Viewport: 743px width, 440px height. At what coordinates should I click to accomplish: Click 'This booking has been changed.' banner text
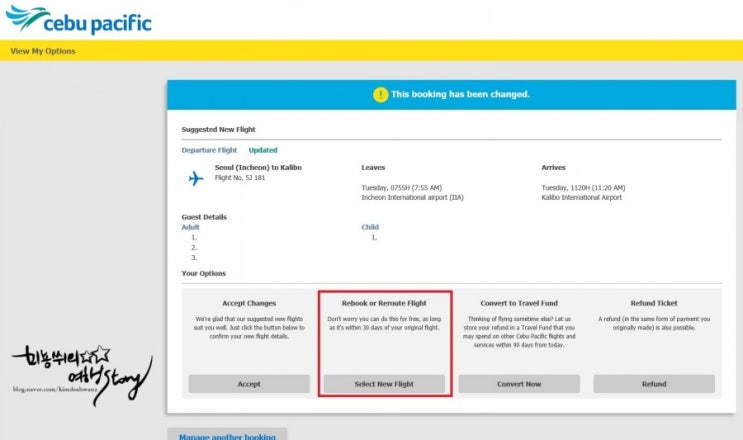[461, 94]
